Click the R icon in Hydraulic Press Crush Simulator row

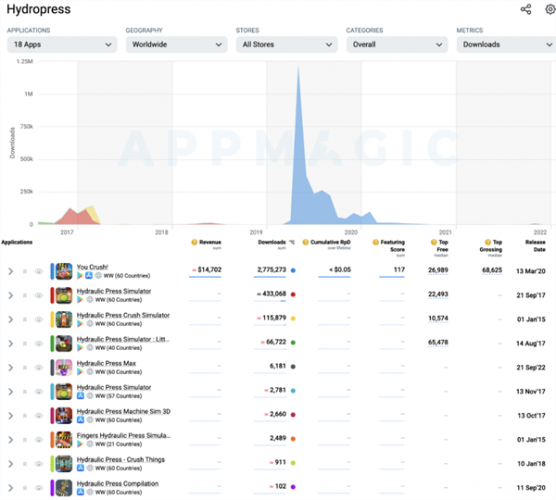(x=25, y=320)
